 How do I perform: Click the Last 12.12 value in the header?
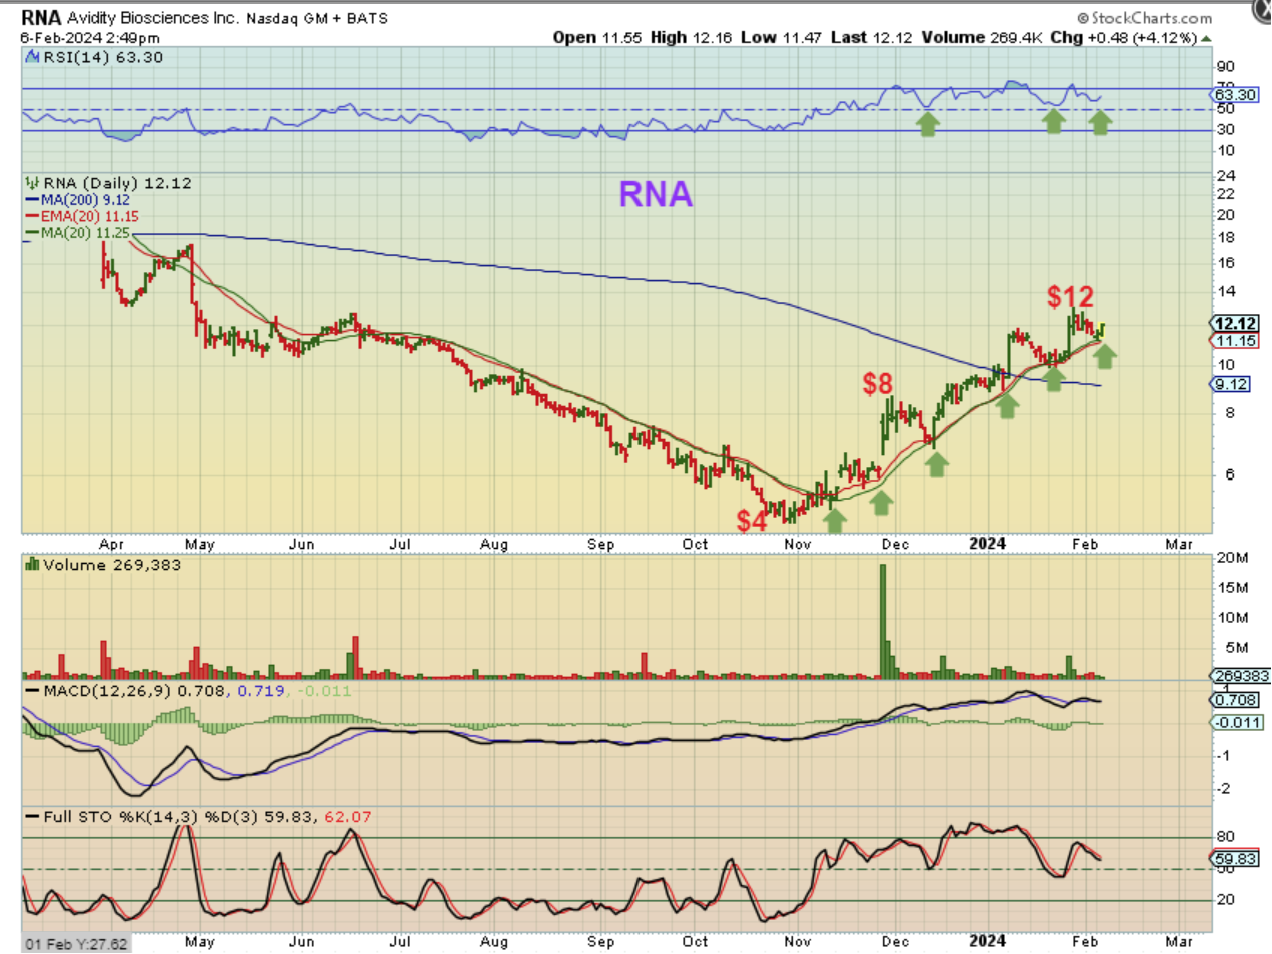click(871, 37)
